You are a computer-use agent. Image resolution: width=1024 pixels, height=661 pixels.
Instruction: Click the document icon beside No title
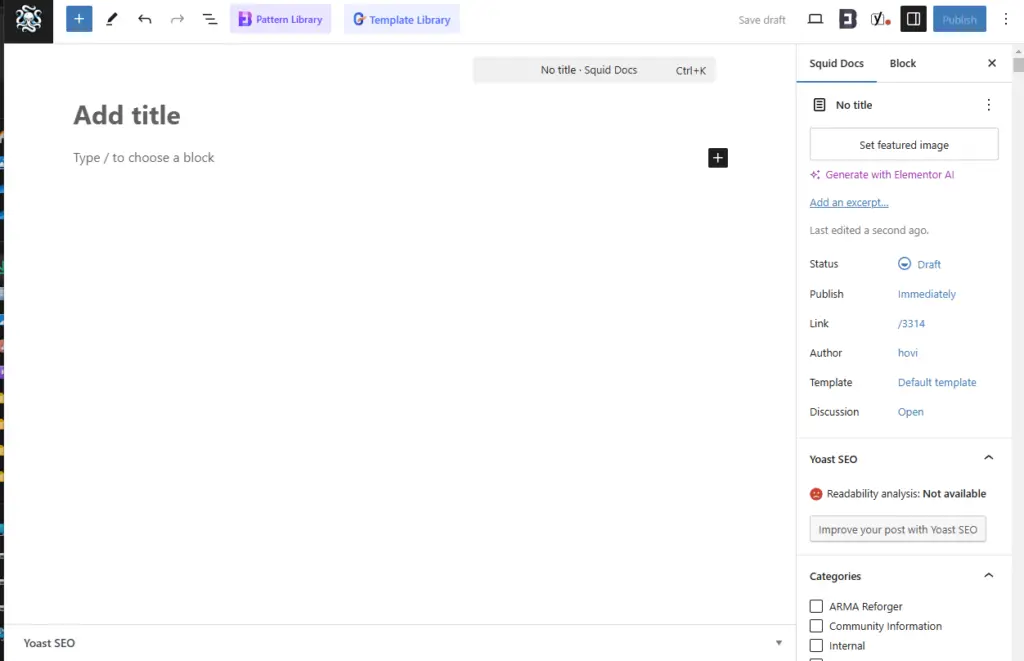click(819, 105)
